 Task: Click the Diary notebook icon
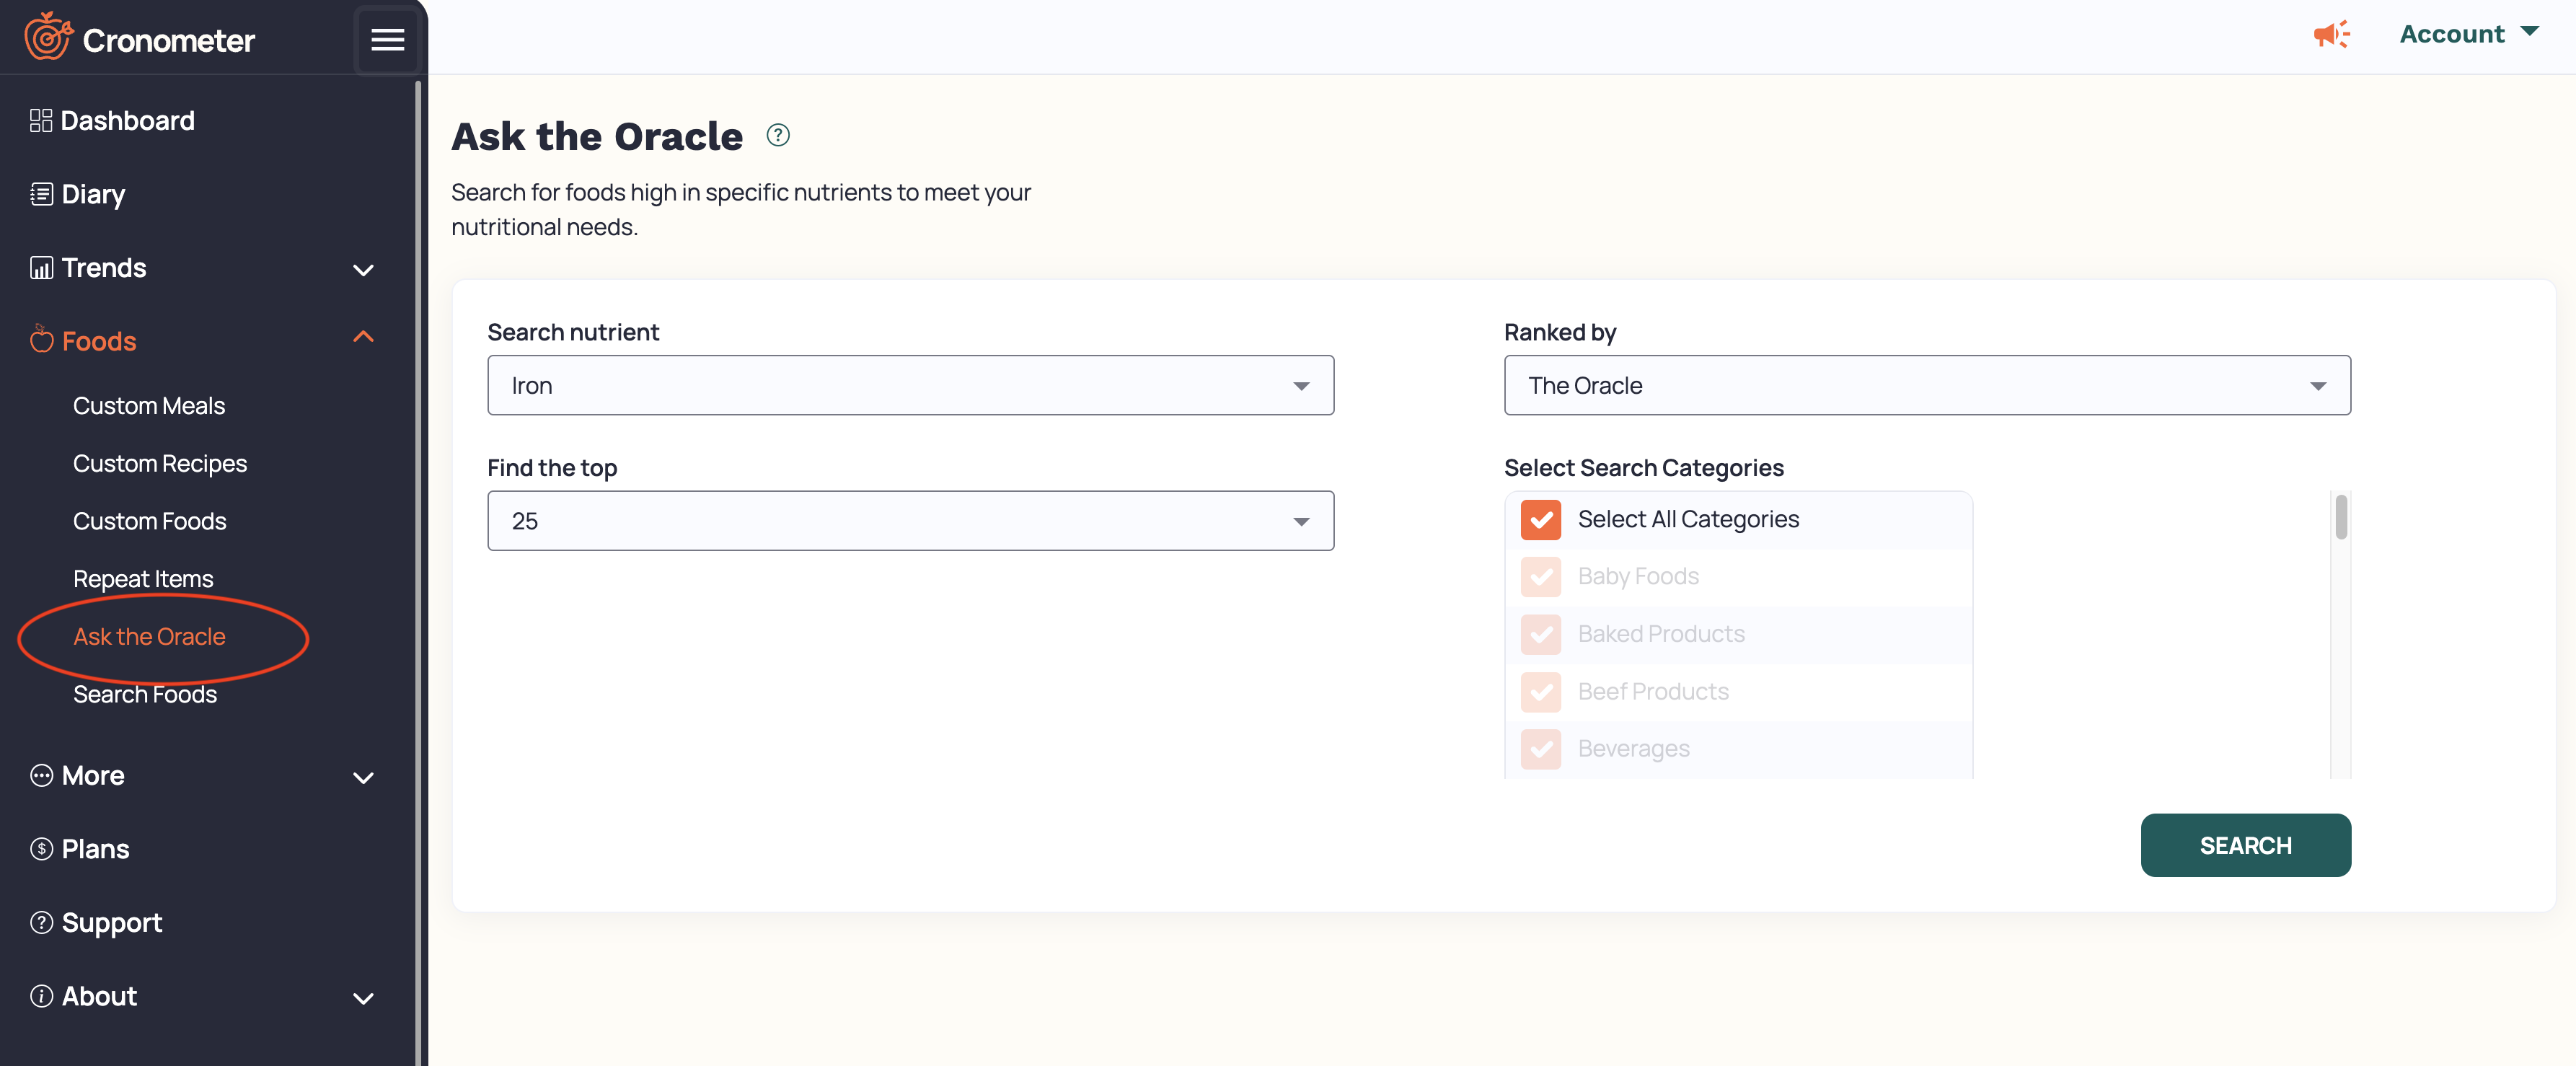tap(41, 194)
